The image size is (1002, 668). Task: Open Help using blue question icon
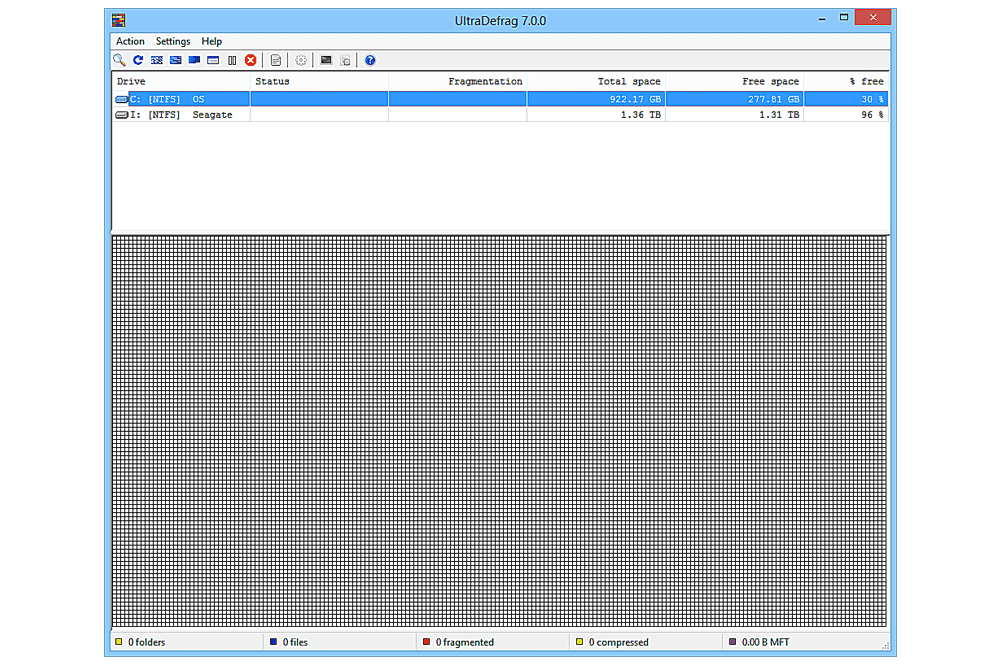click(370, 61)
